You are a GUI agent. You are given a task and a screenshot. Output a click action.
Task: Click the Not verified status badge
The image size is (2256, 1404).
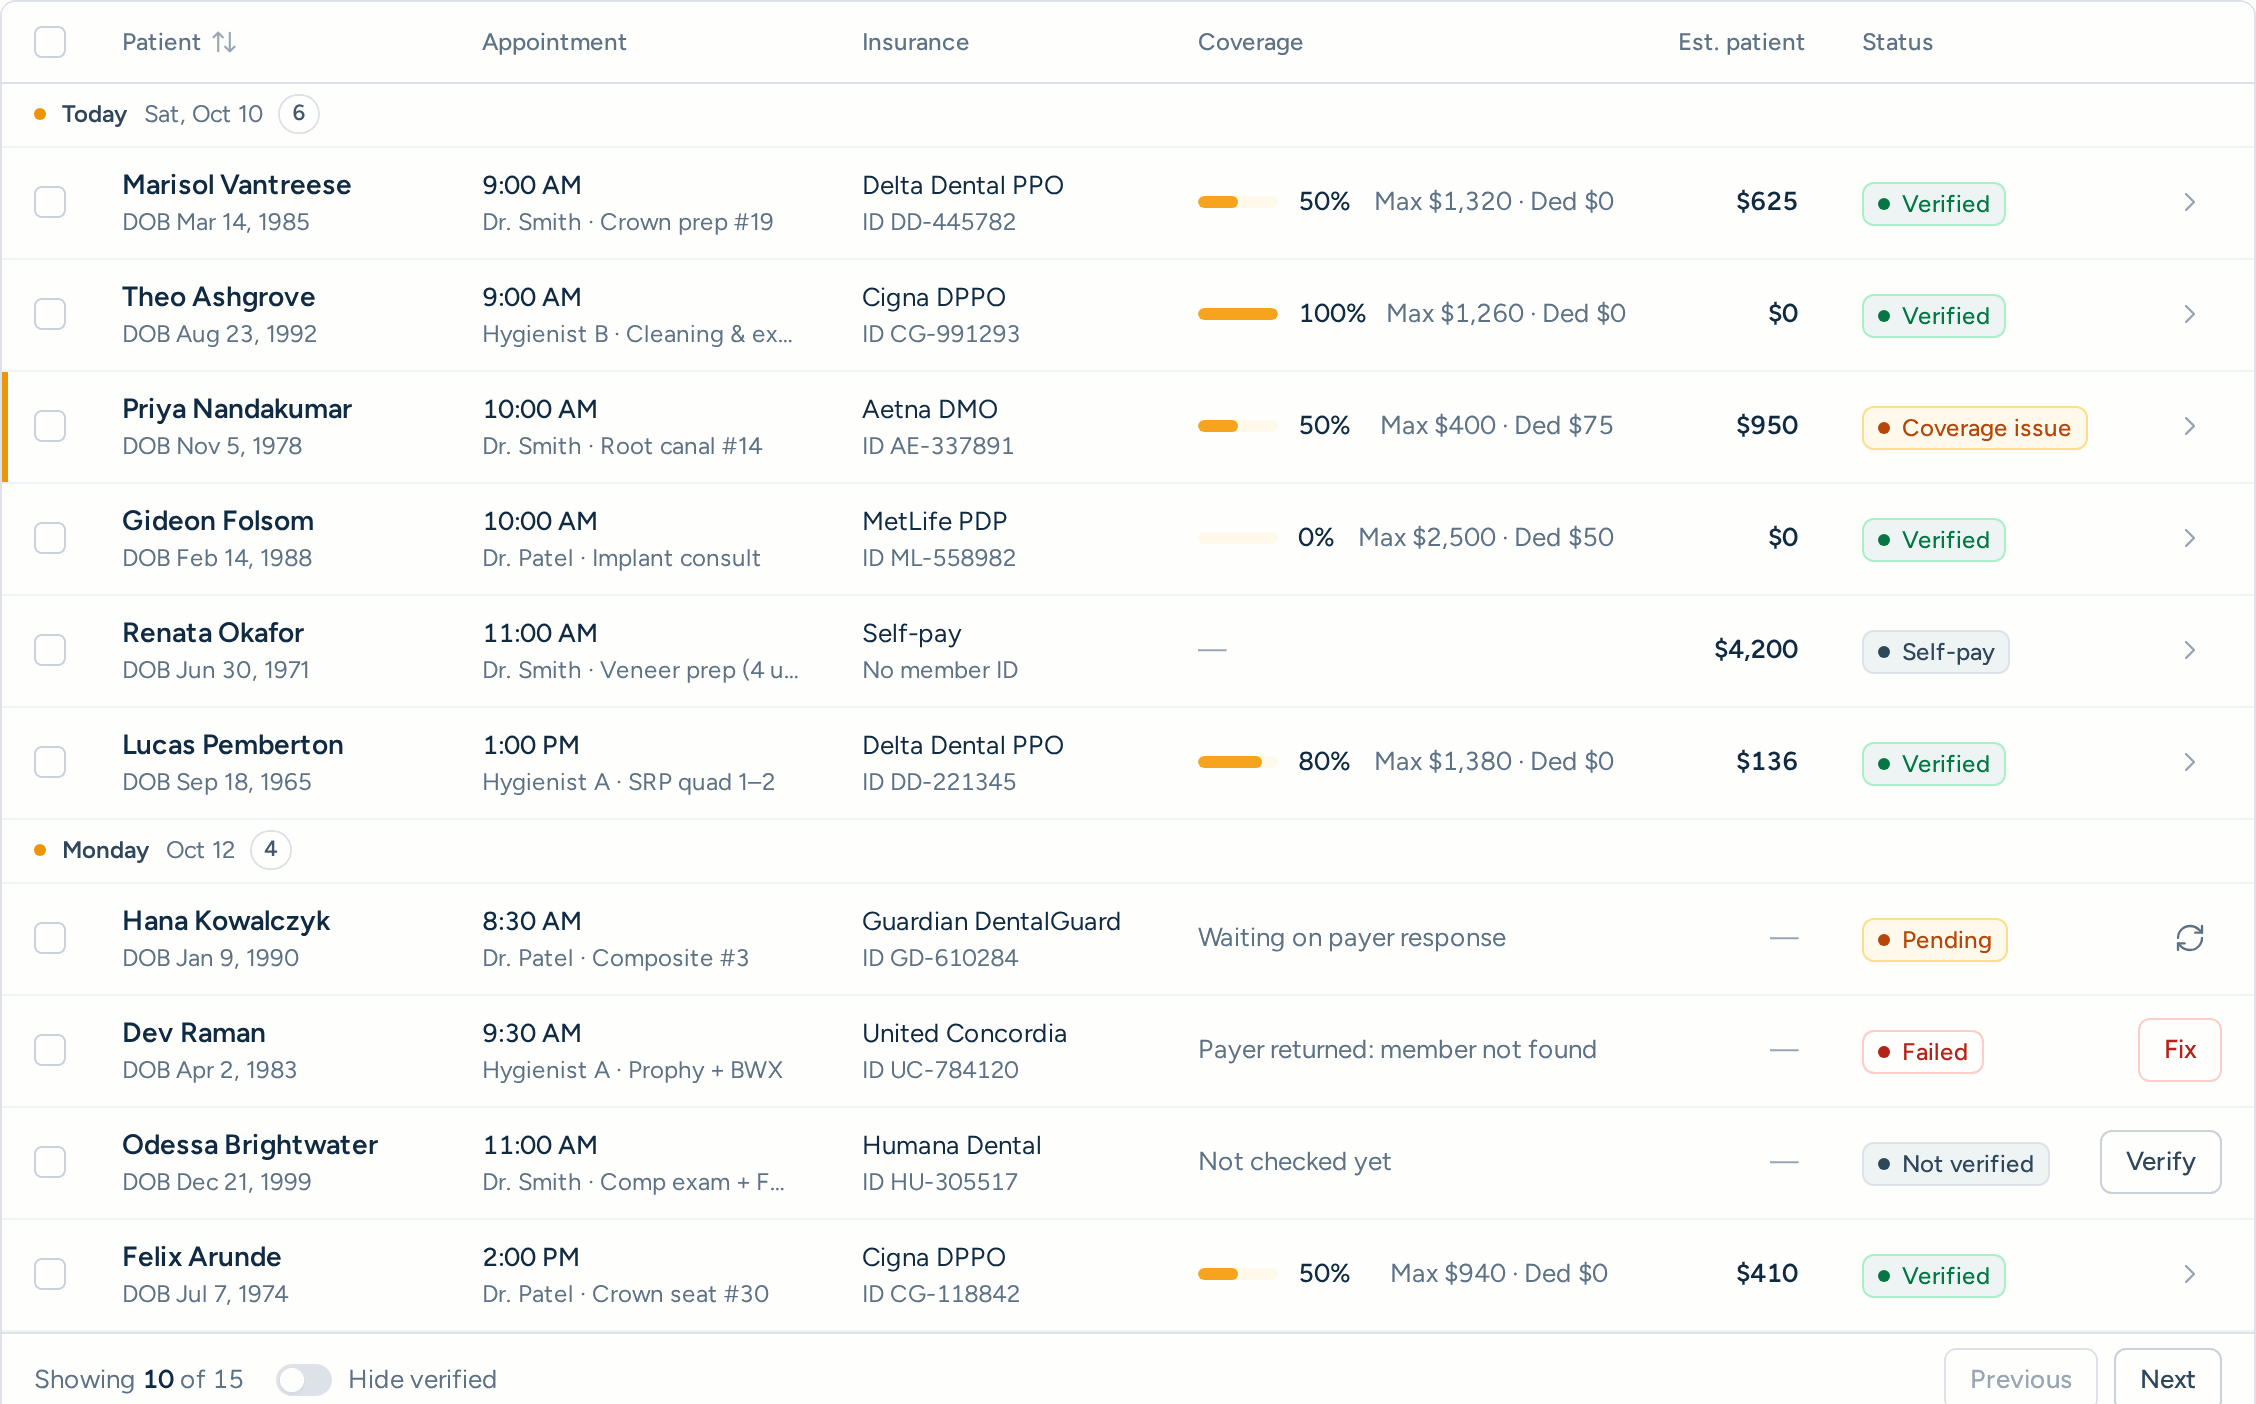1956,1164
